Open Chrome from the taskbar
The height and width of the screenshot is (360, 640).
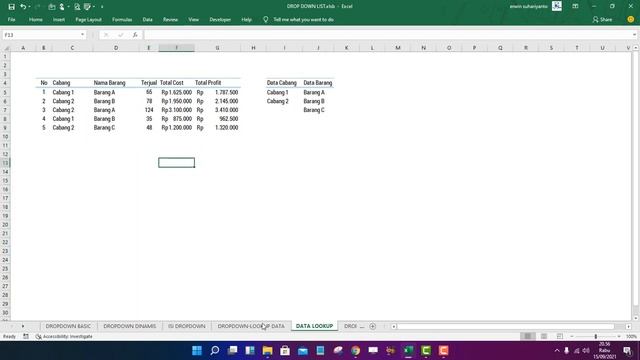coord(356,351)
